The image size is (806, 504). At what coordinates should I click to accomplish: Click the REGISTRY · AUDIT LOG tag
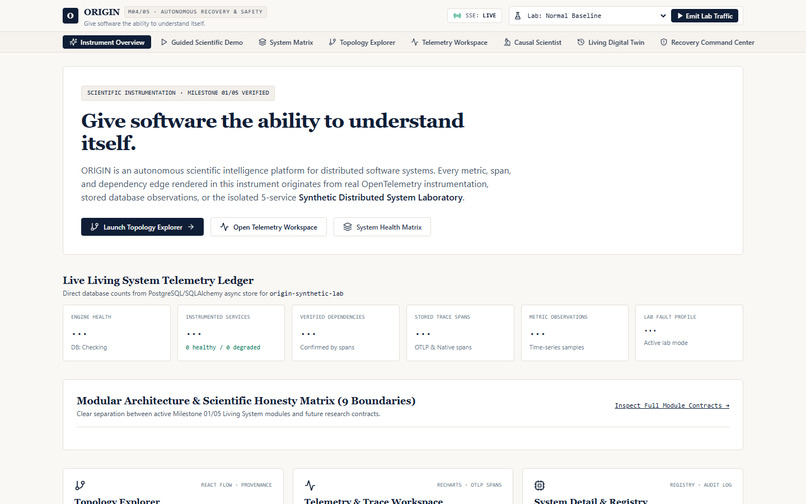pos(701,485)
